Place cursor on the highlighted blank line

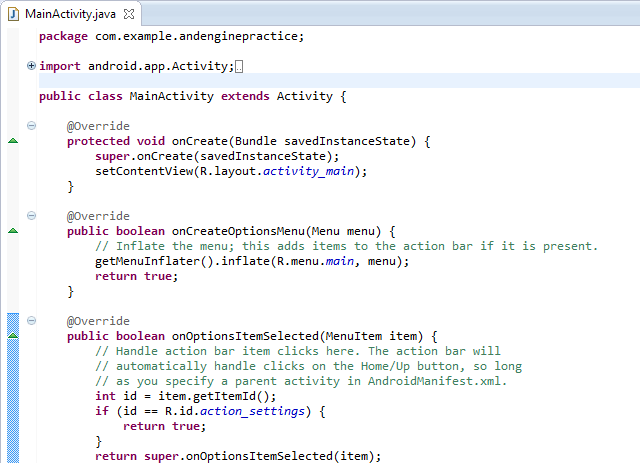339,81
